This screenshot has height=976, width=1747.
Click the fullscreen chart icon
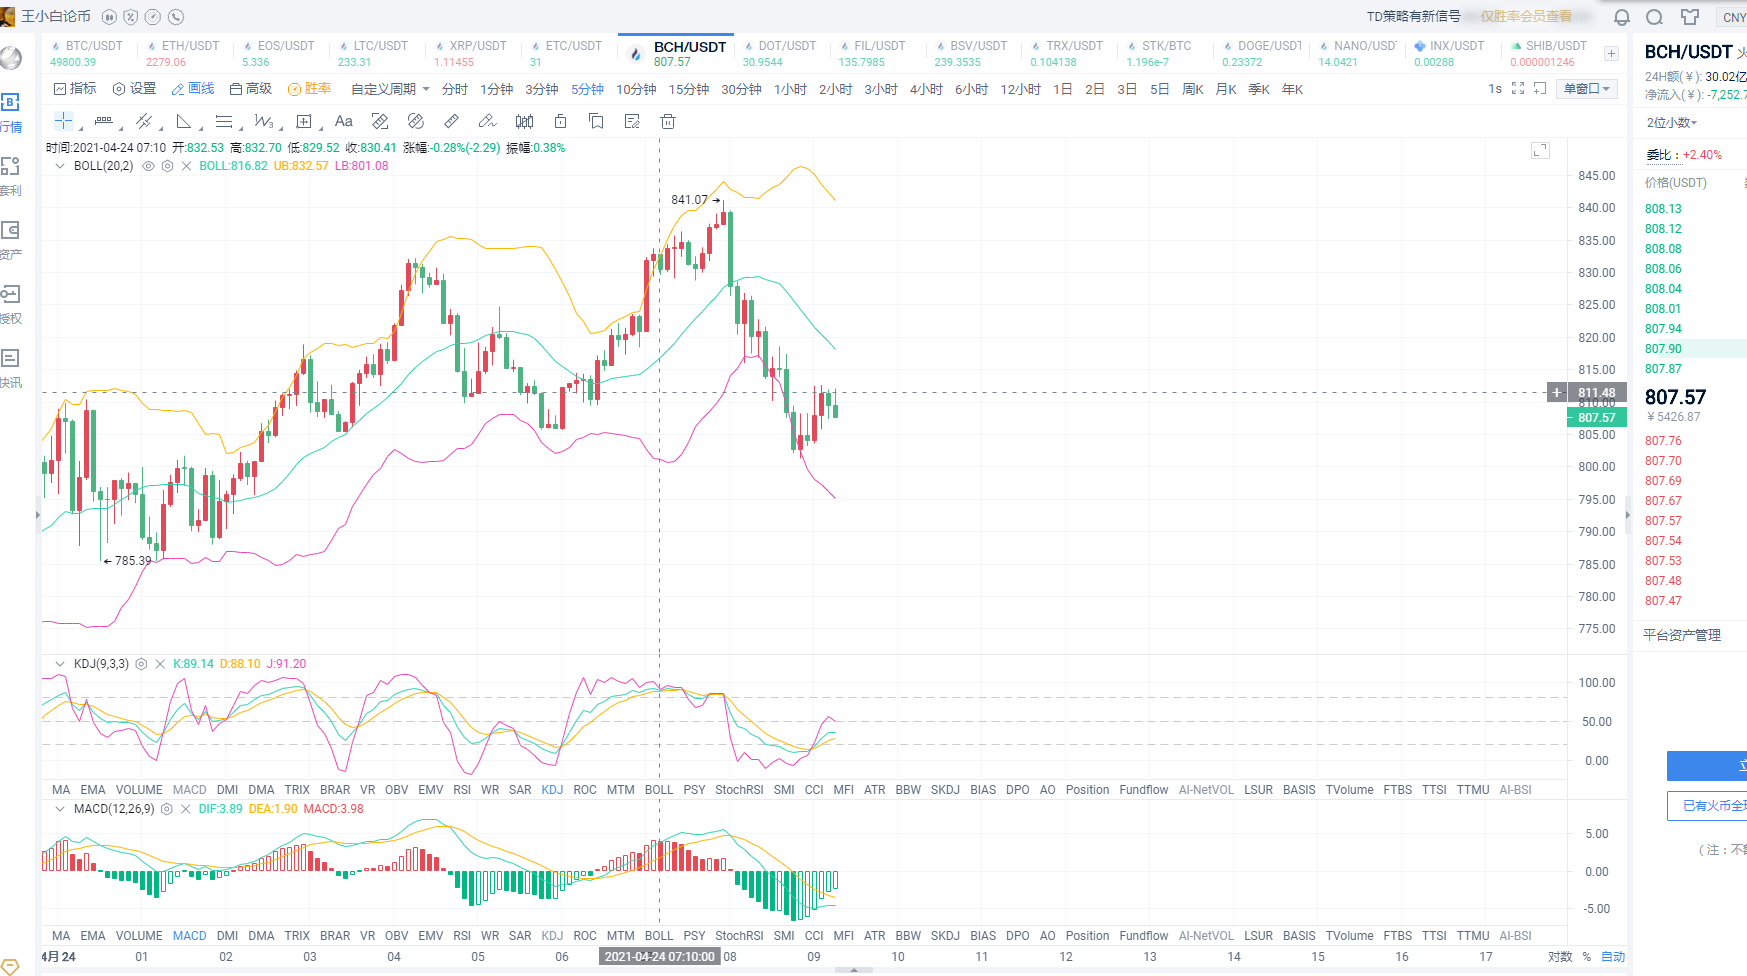[1518, 89]
